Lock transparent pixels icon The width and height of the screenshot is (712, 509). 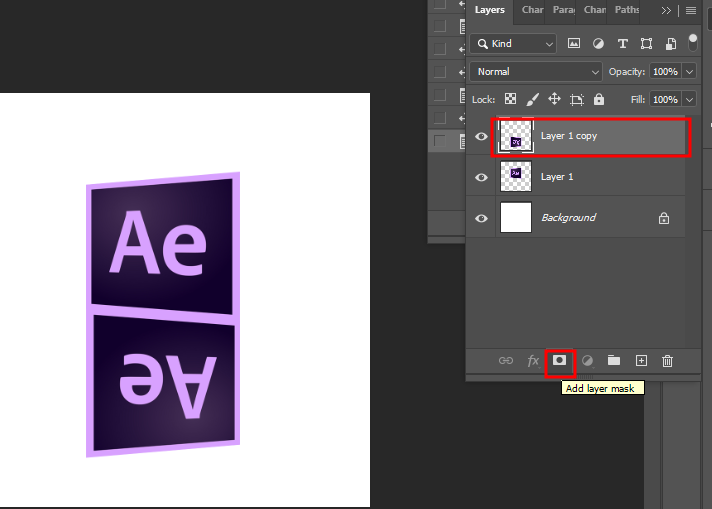(510, 99)
